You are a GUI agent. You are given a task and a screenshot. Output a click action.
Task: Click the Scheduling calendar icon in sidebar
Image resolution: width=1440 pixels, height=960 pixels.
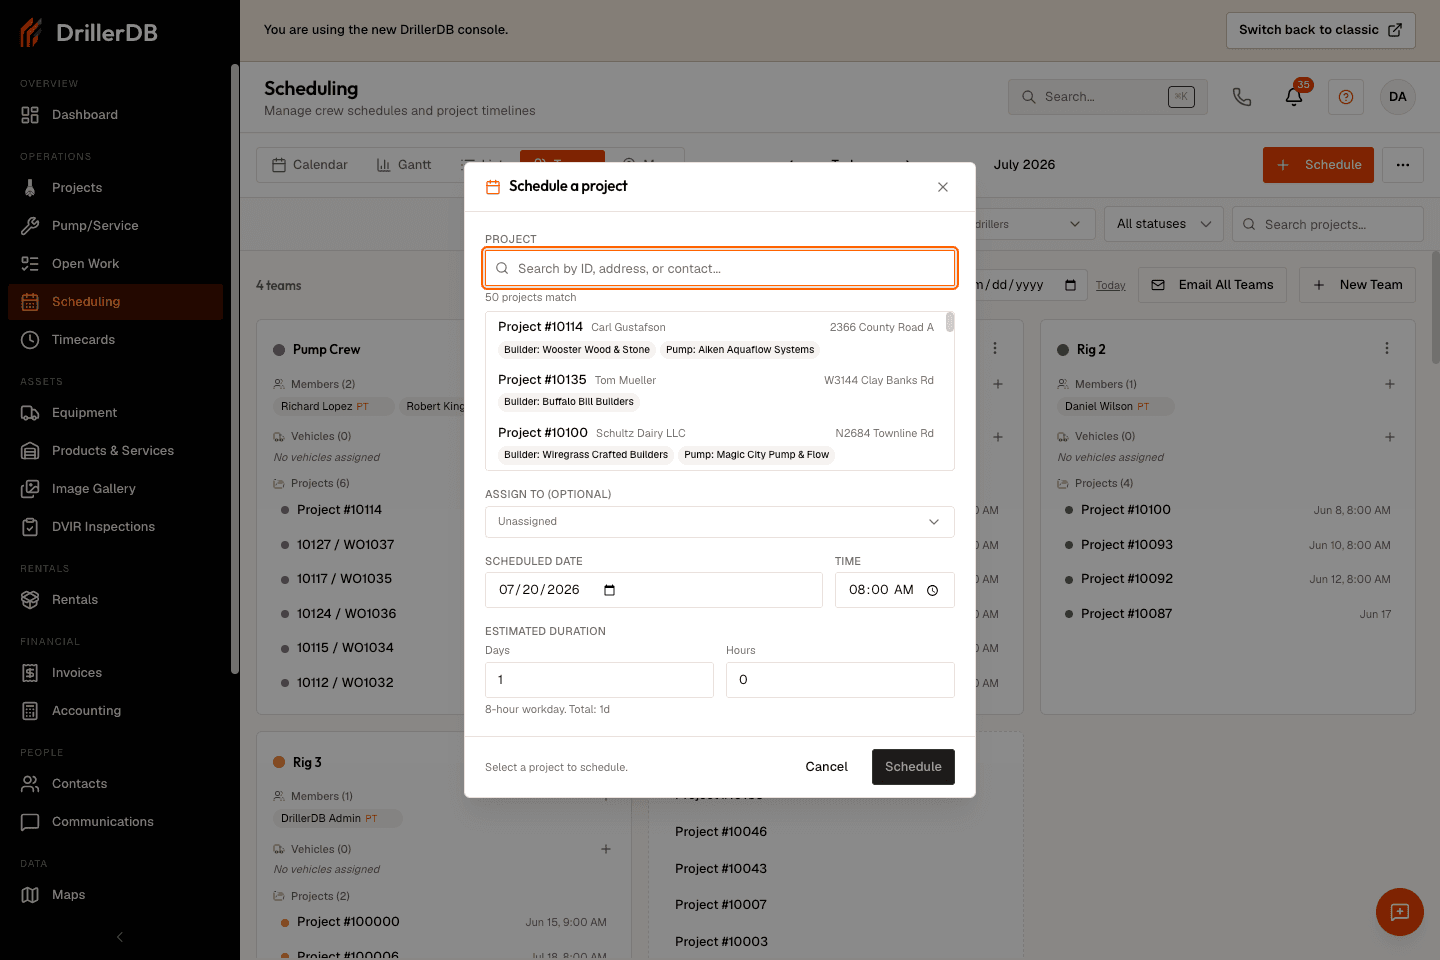point(30,302)
